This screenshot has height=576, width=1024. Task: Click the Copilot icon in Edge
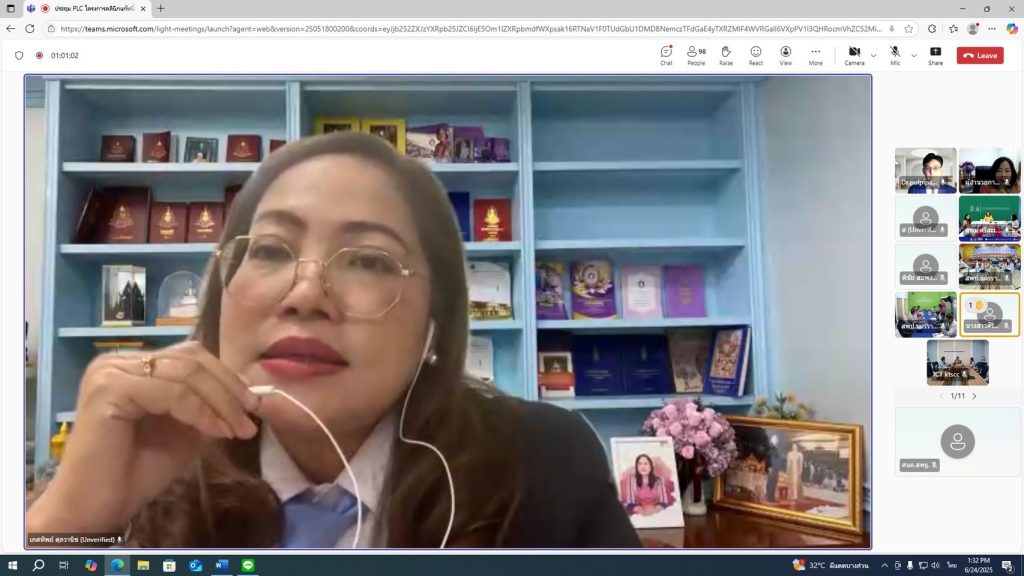click(x=1012, y=29)
